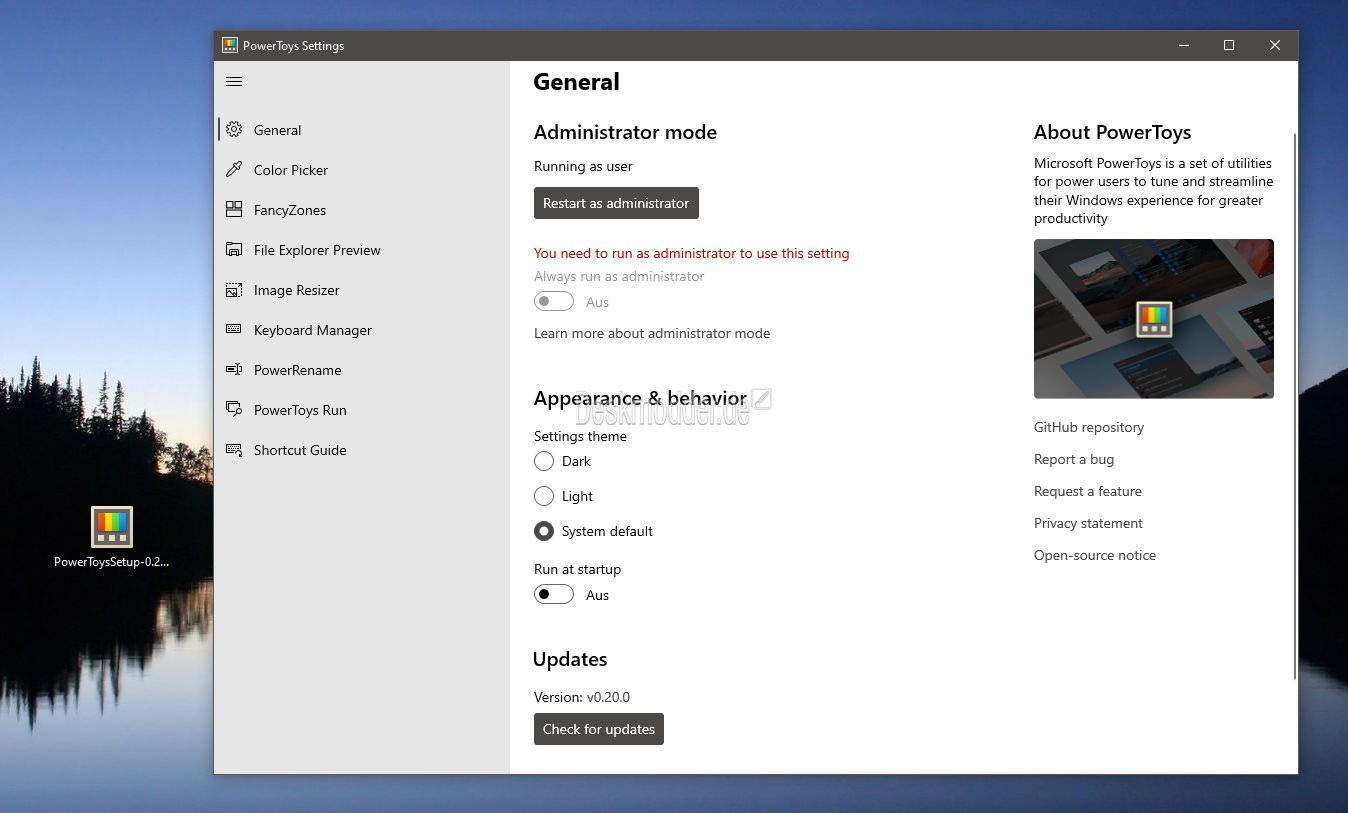Viewport: 1348px width, 813px height.
Task: Open PowerRename settings page
Action: (362, 370)
